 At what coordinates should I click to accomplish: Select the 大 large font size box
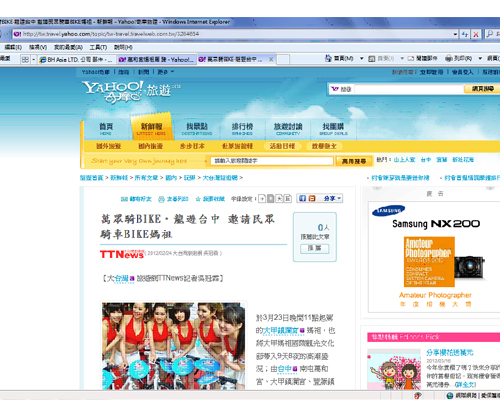pyautogui.click(x=279, y=199)
